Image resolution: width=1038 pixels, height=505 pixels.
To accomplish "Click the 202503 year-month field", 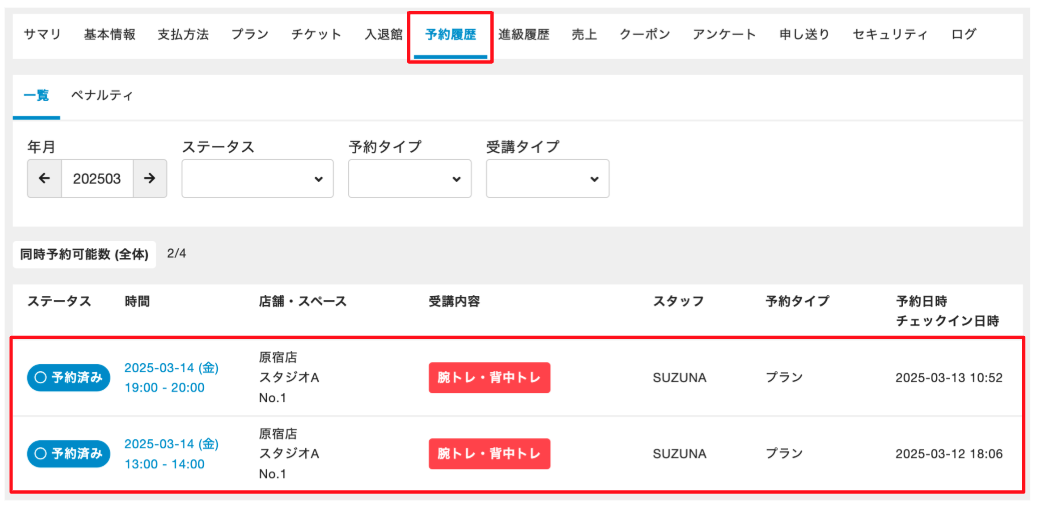I will point(97,179).
